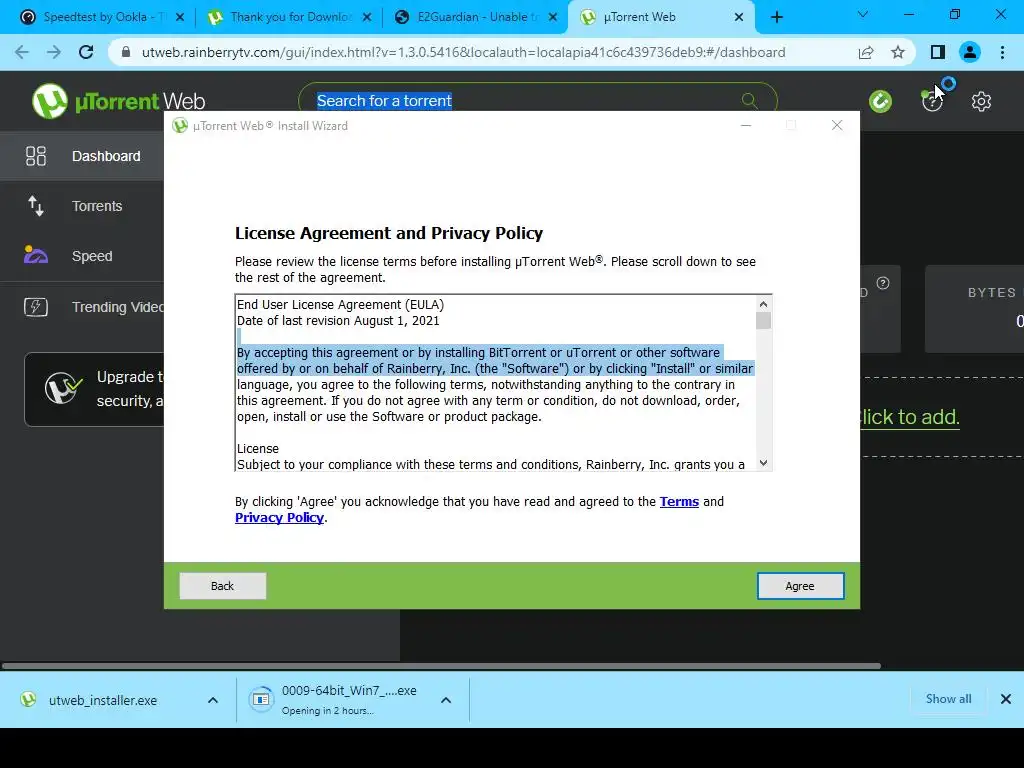The image size is (1024, 768).
Task: Click the EULA scroll down arrow
Action: pos(763,463)
